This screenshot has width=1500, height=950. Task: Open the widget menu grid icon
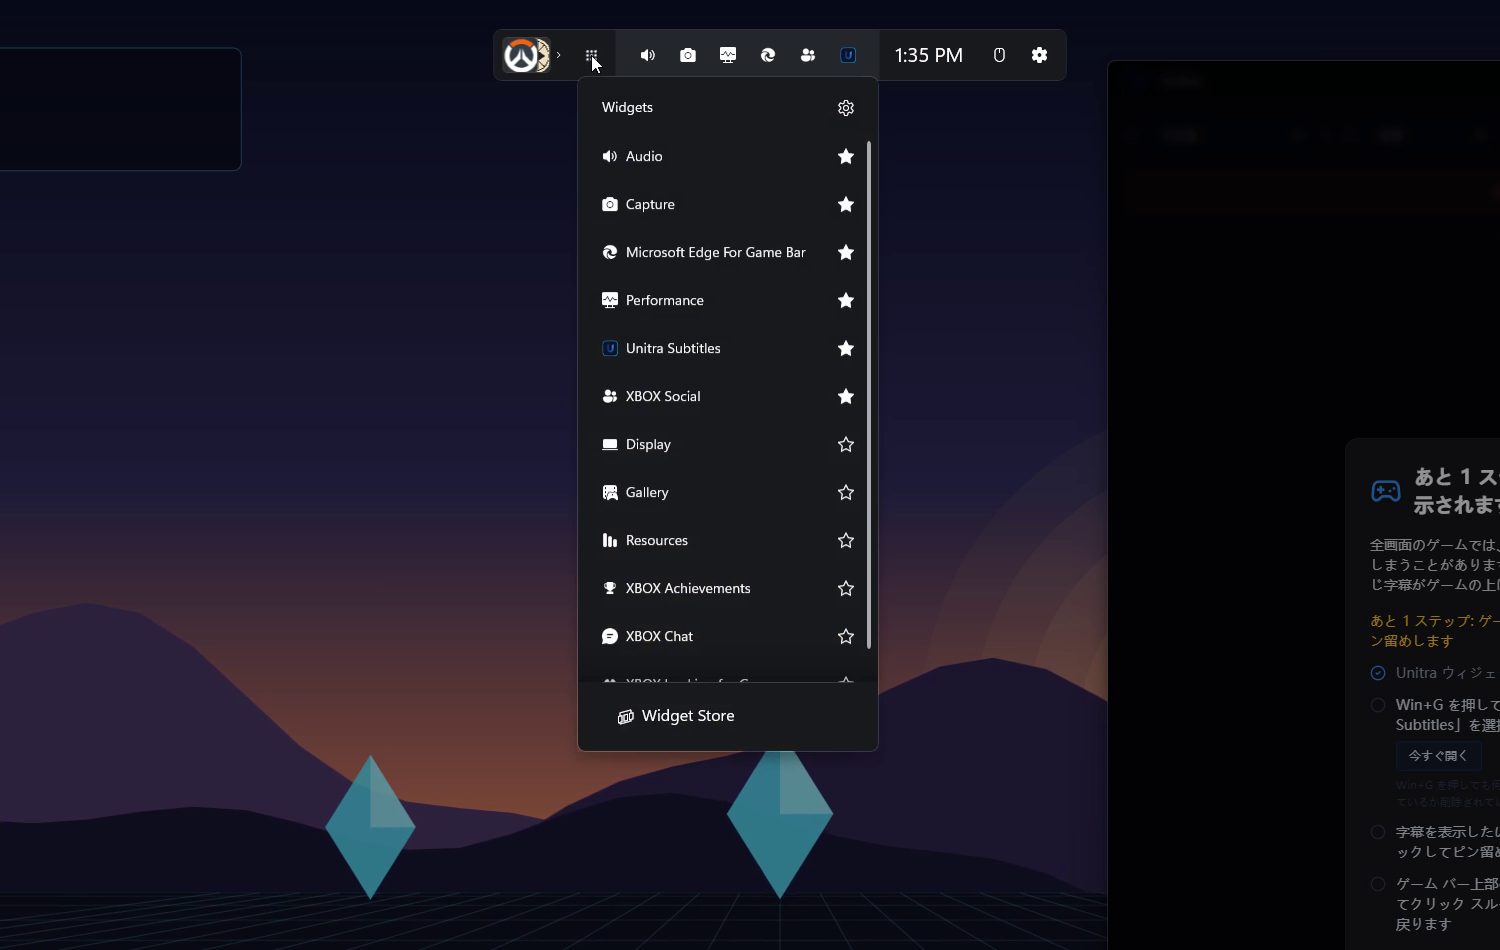click(592, 56)
